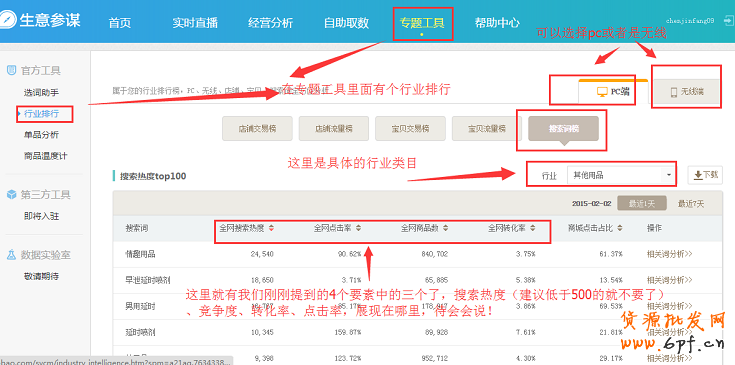Sort by 全网搜索热度 arrow

(271, 228)
